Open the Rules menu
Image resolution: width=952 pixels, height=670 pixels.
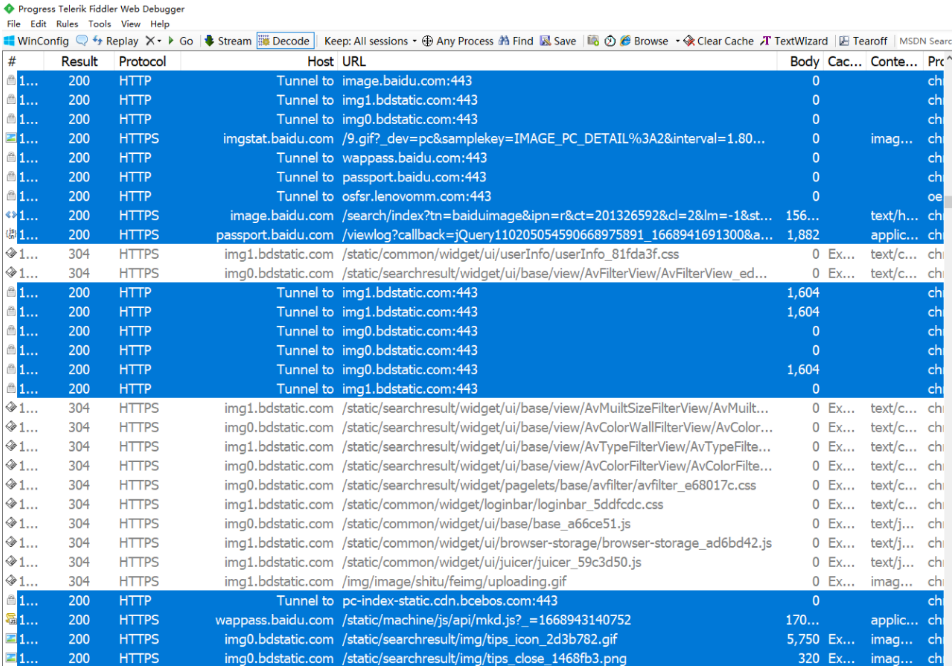pos(67,24)
